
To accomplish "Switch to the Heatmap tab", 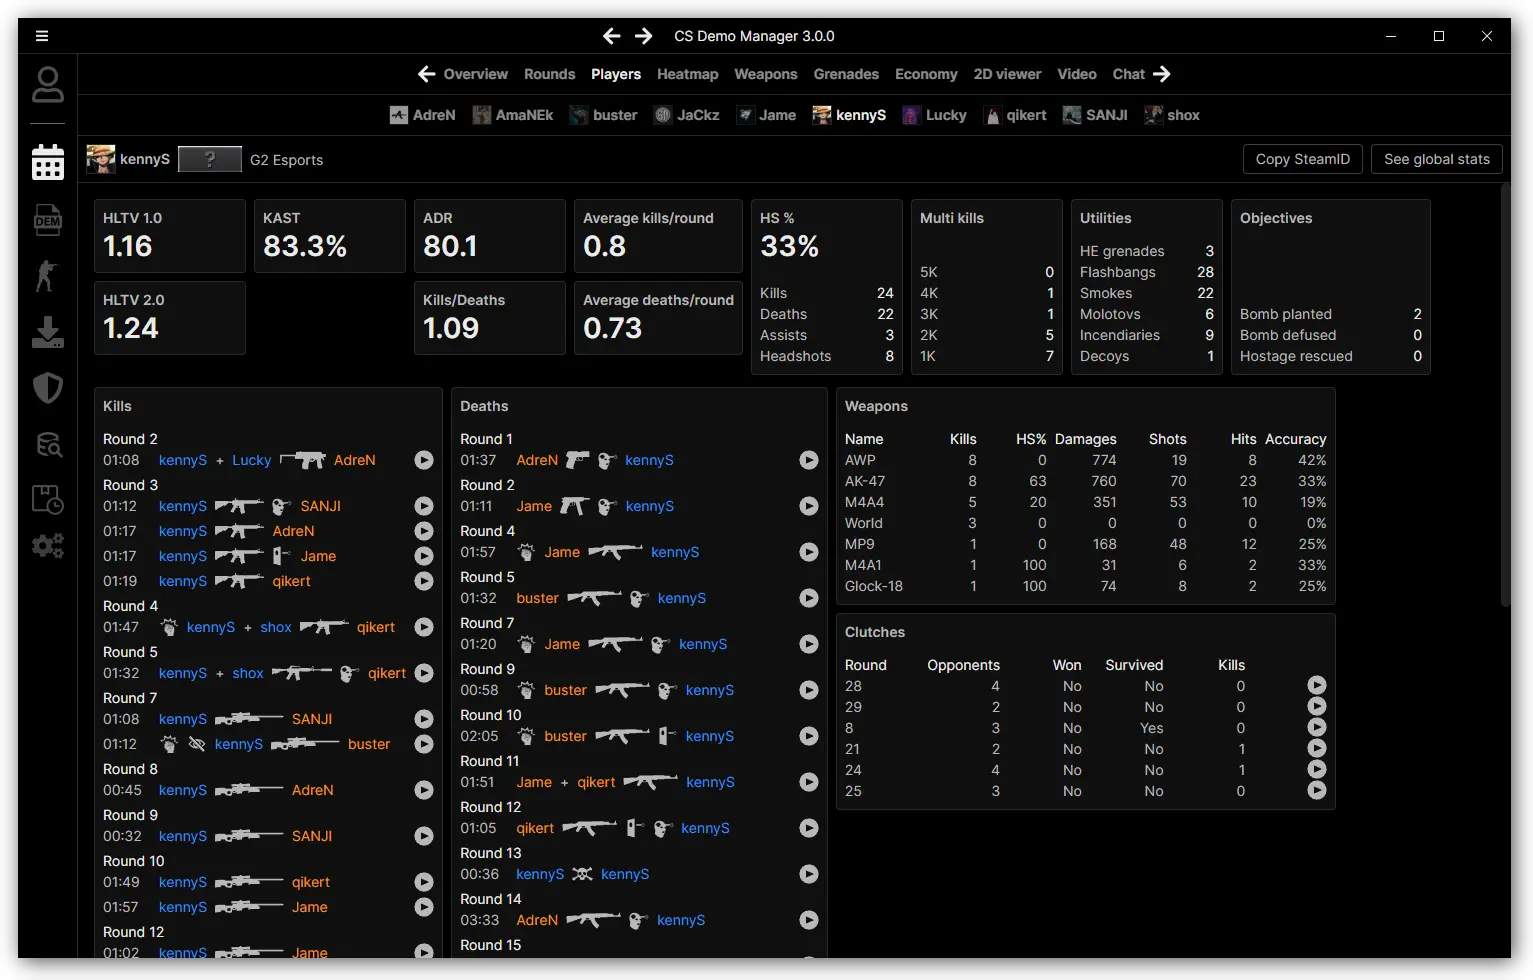I will pyautogui.click(x=687, y=74).
